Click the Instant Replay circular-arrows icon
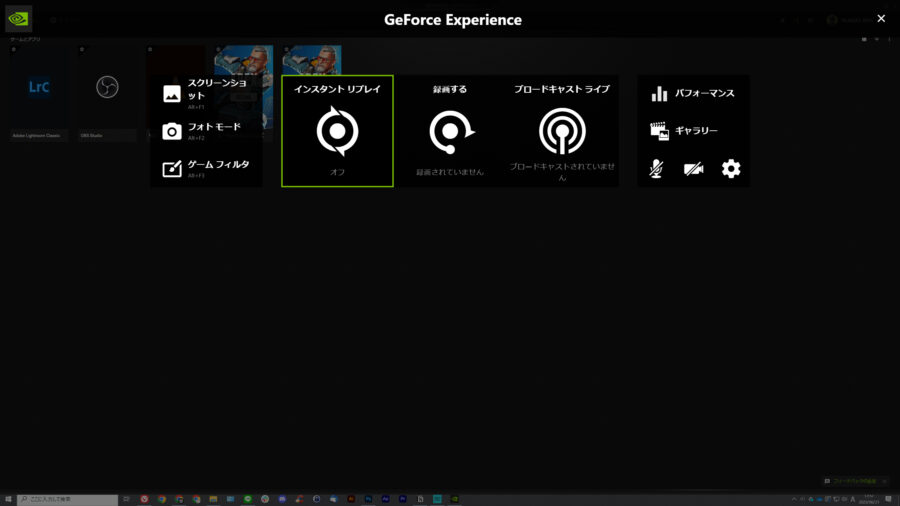This screenshot has width=900, height=506. (338, 131)
